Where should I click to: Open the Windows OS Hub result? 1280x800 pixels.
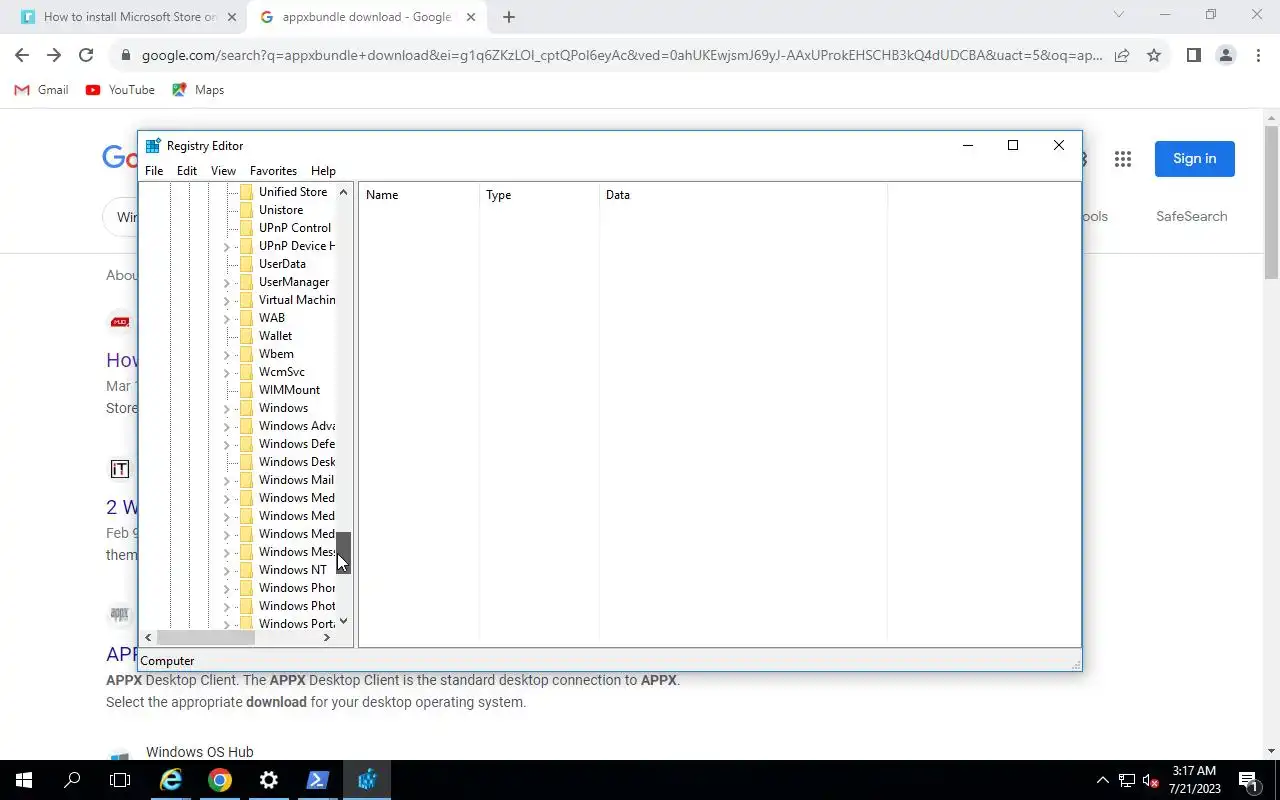tap(200, 752)
